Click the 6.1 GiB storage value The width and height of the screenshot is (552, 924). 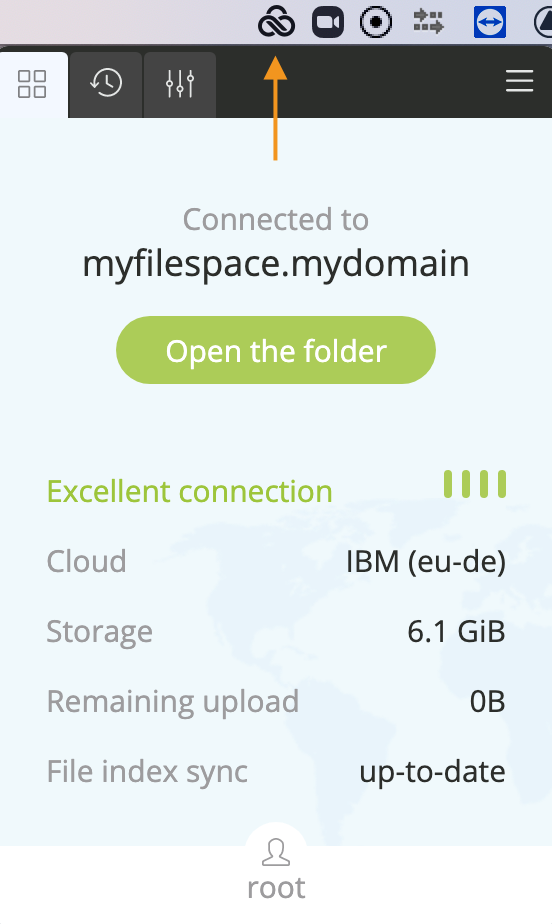point(457,632)
